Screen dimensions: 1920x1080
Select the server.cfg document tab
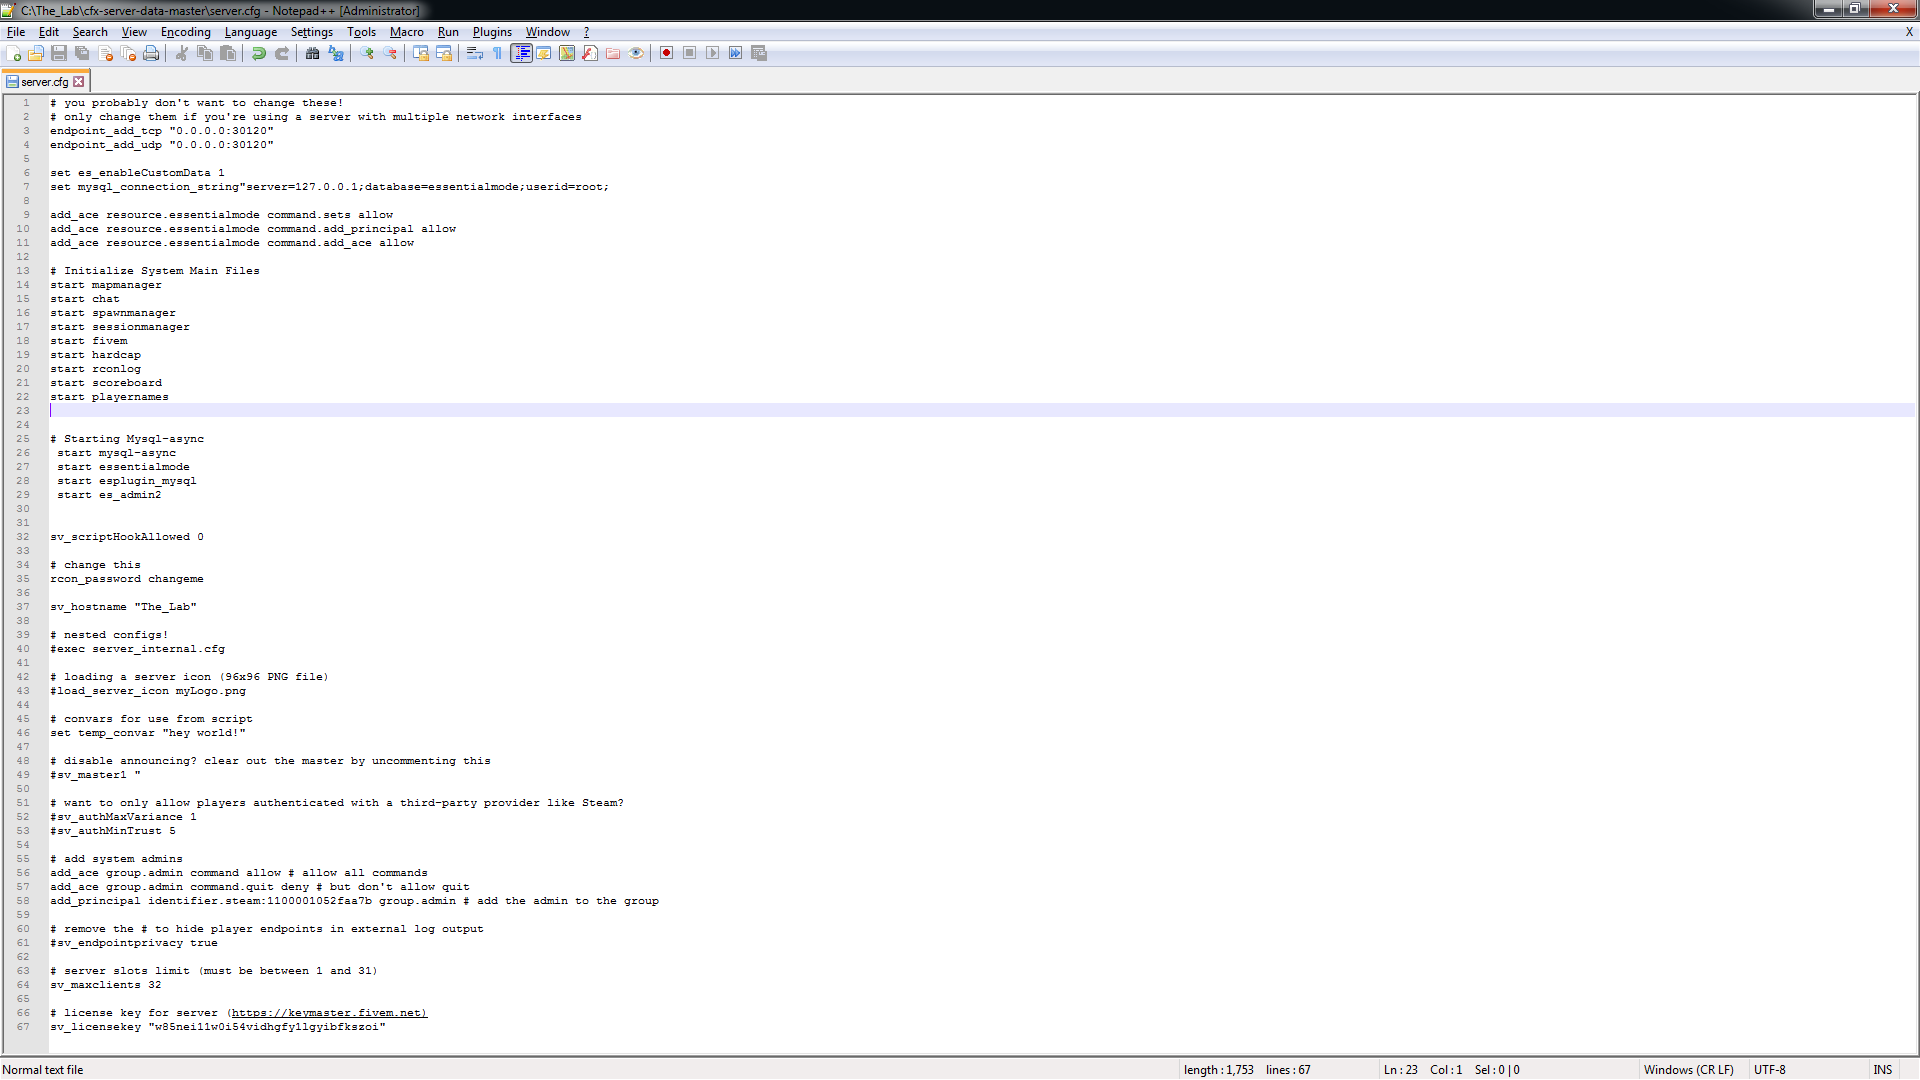44,82
